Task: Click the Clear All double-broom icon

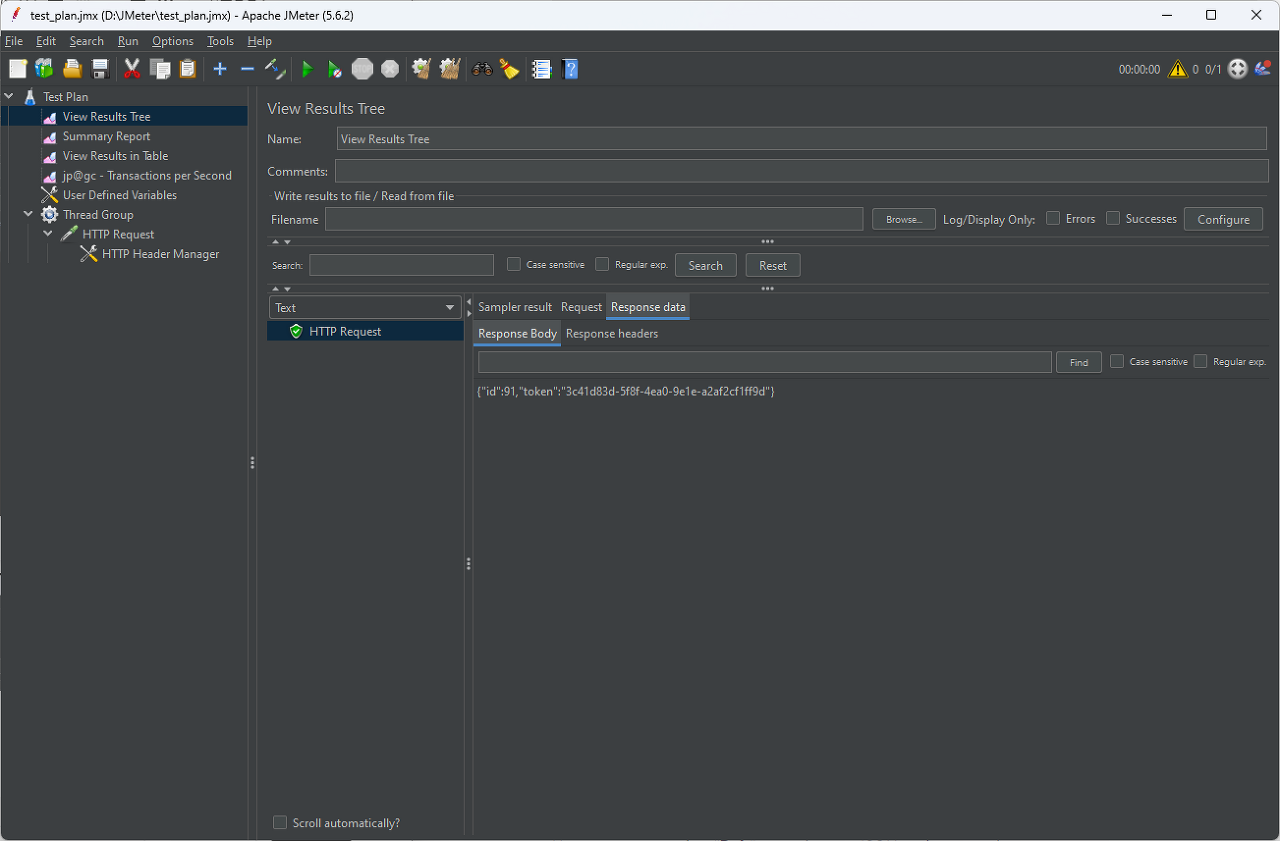Action: 450,69
